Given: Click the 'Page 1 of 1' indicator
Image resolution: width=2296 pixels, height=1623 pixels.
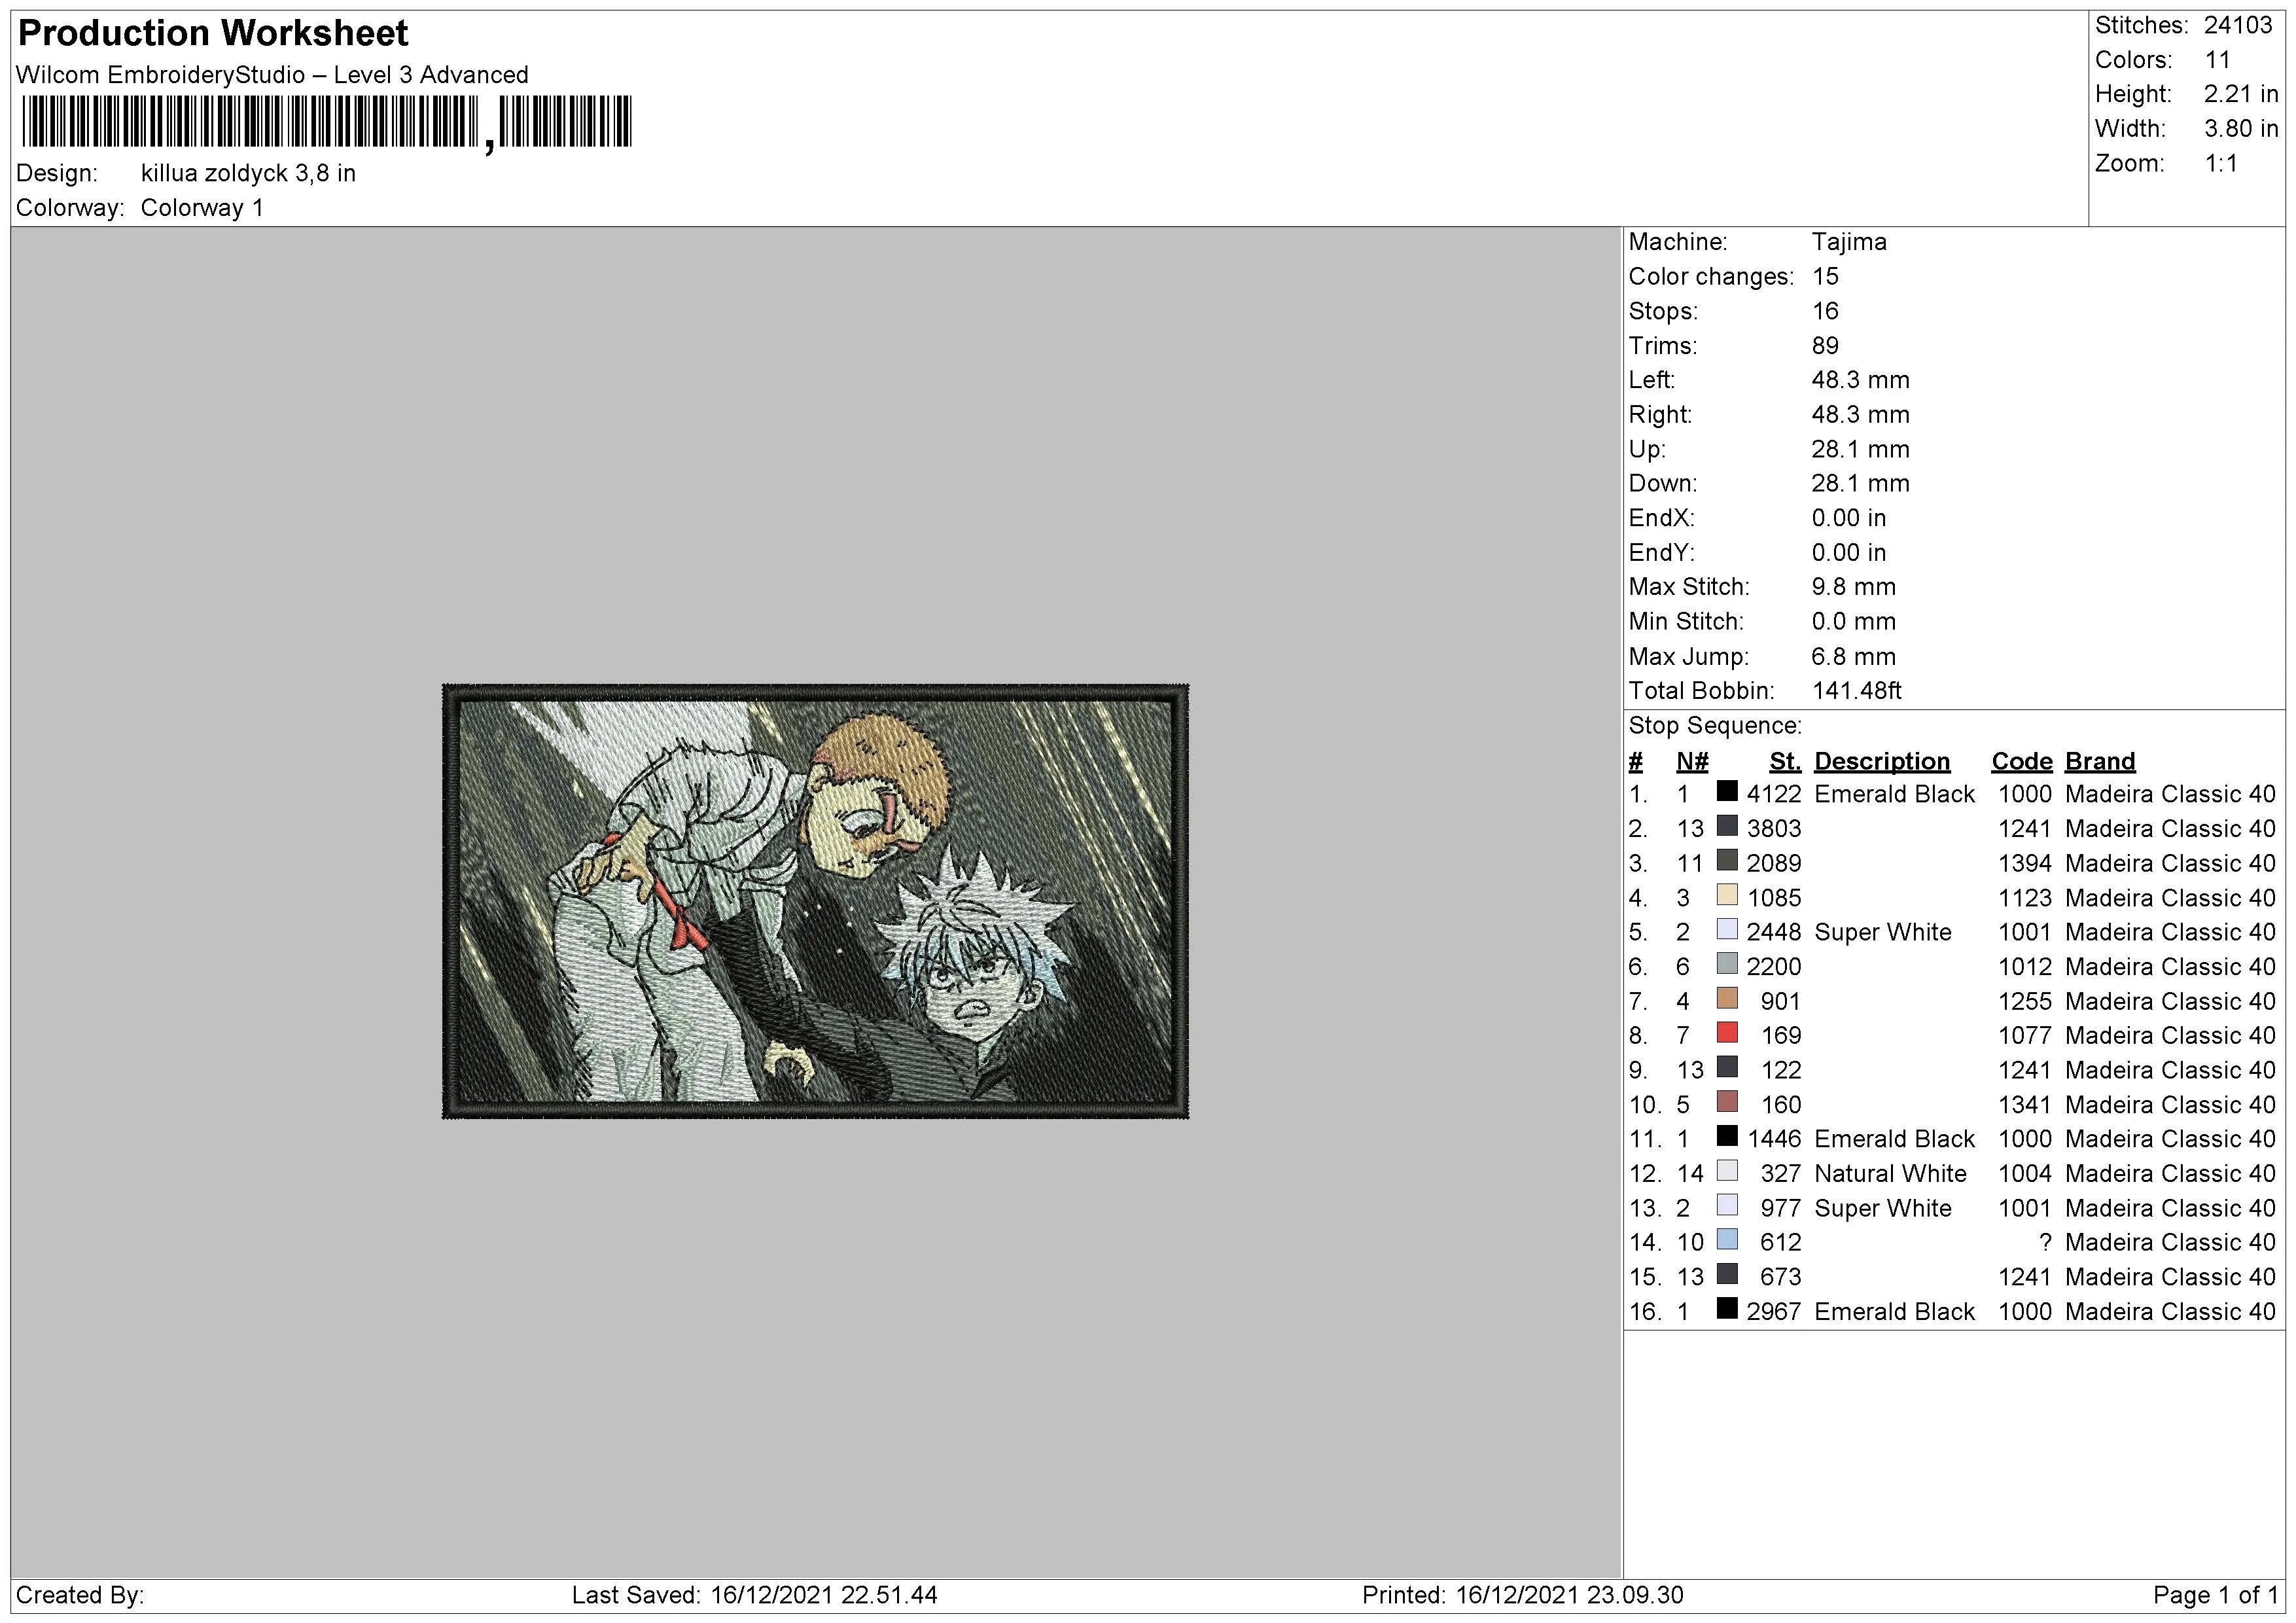Looking at the screenshot, I should tap(2215, 1595).
